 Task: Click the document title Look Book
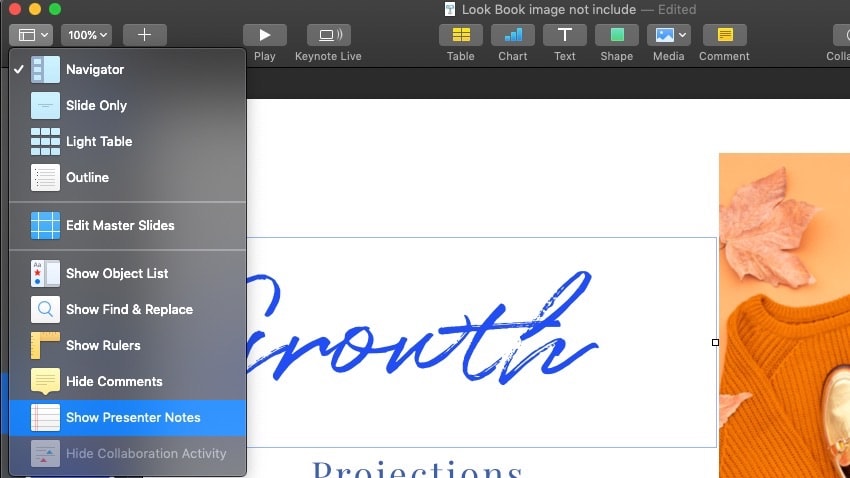click(549, 9)
